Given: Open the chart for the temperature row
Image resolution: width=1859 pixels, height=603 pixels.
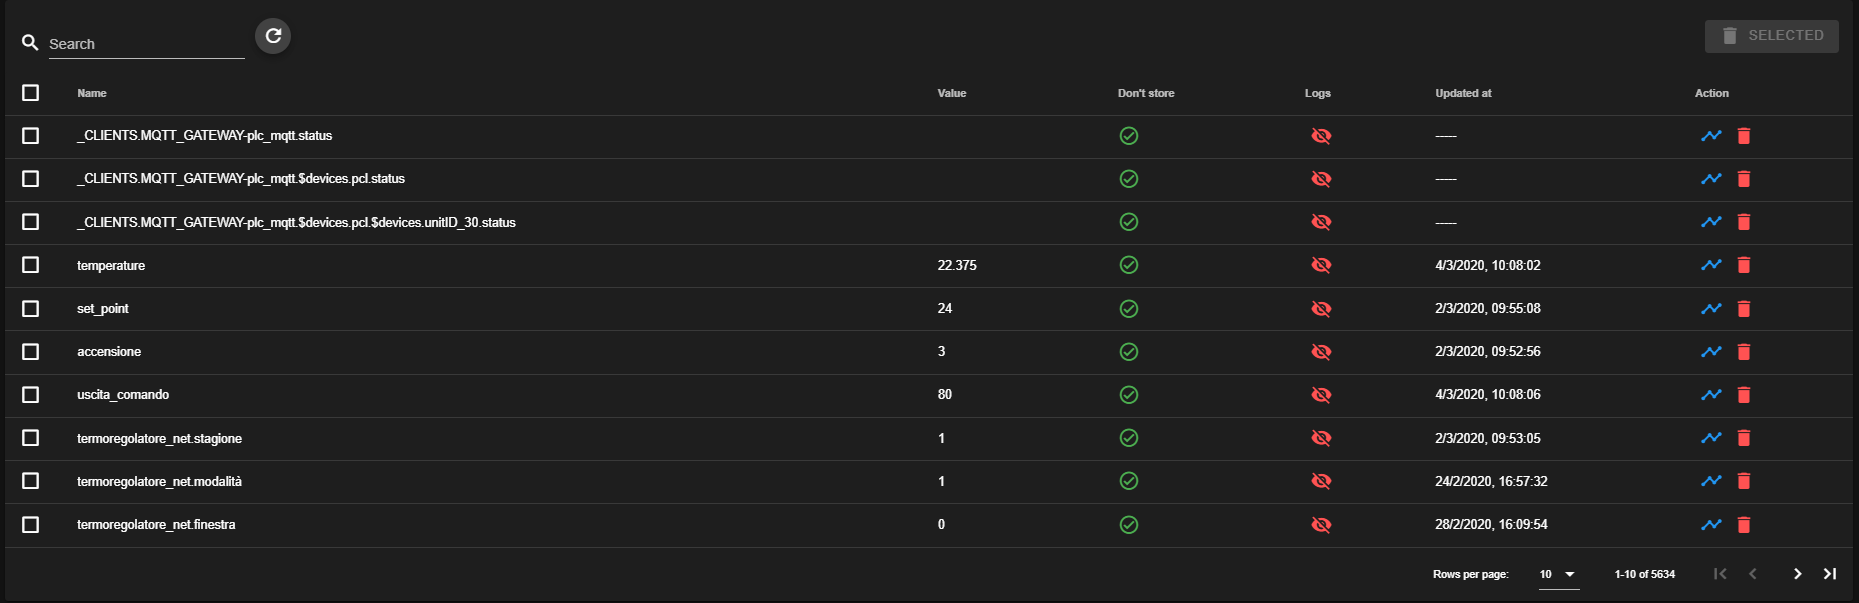Looking at the screenshot, I should [1711, 265].
